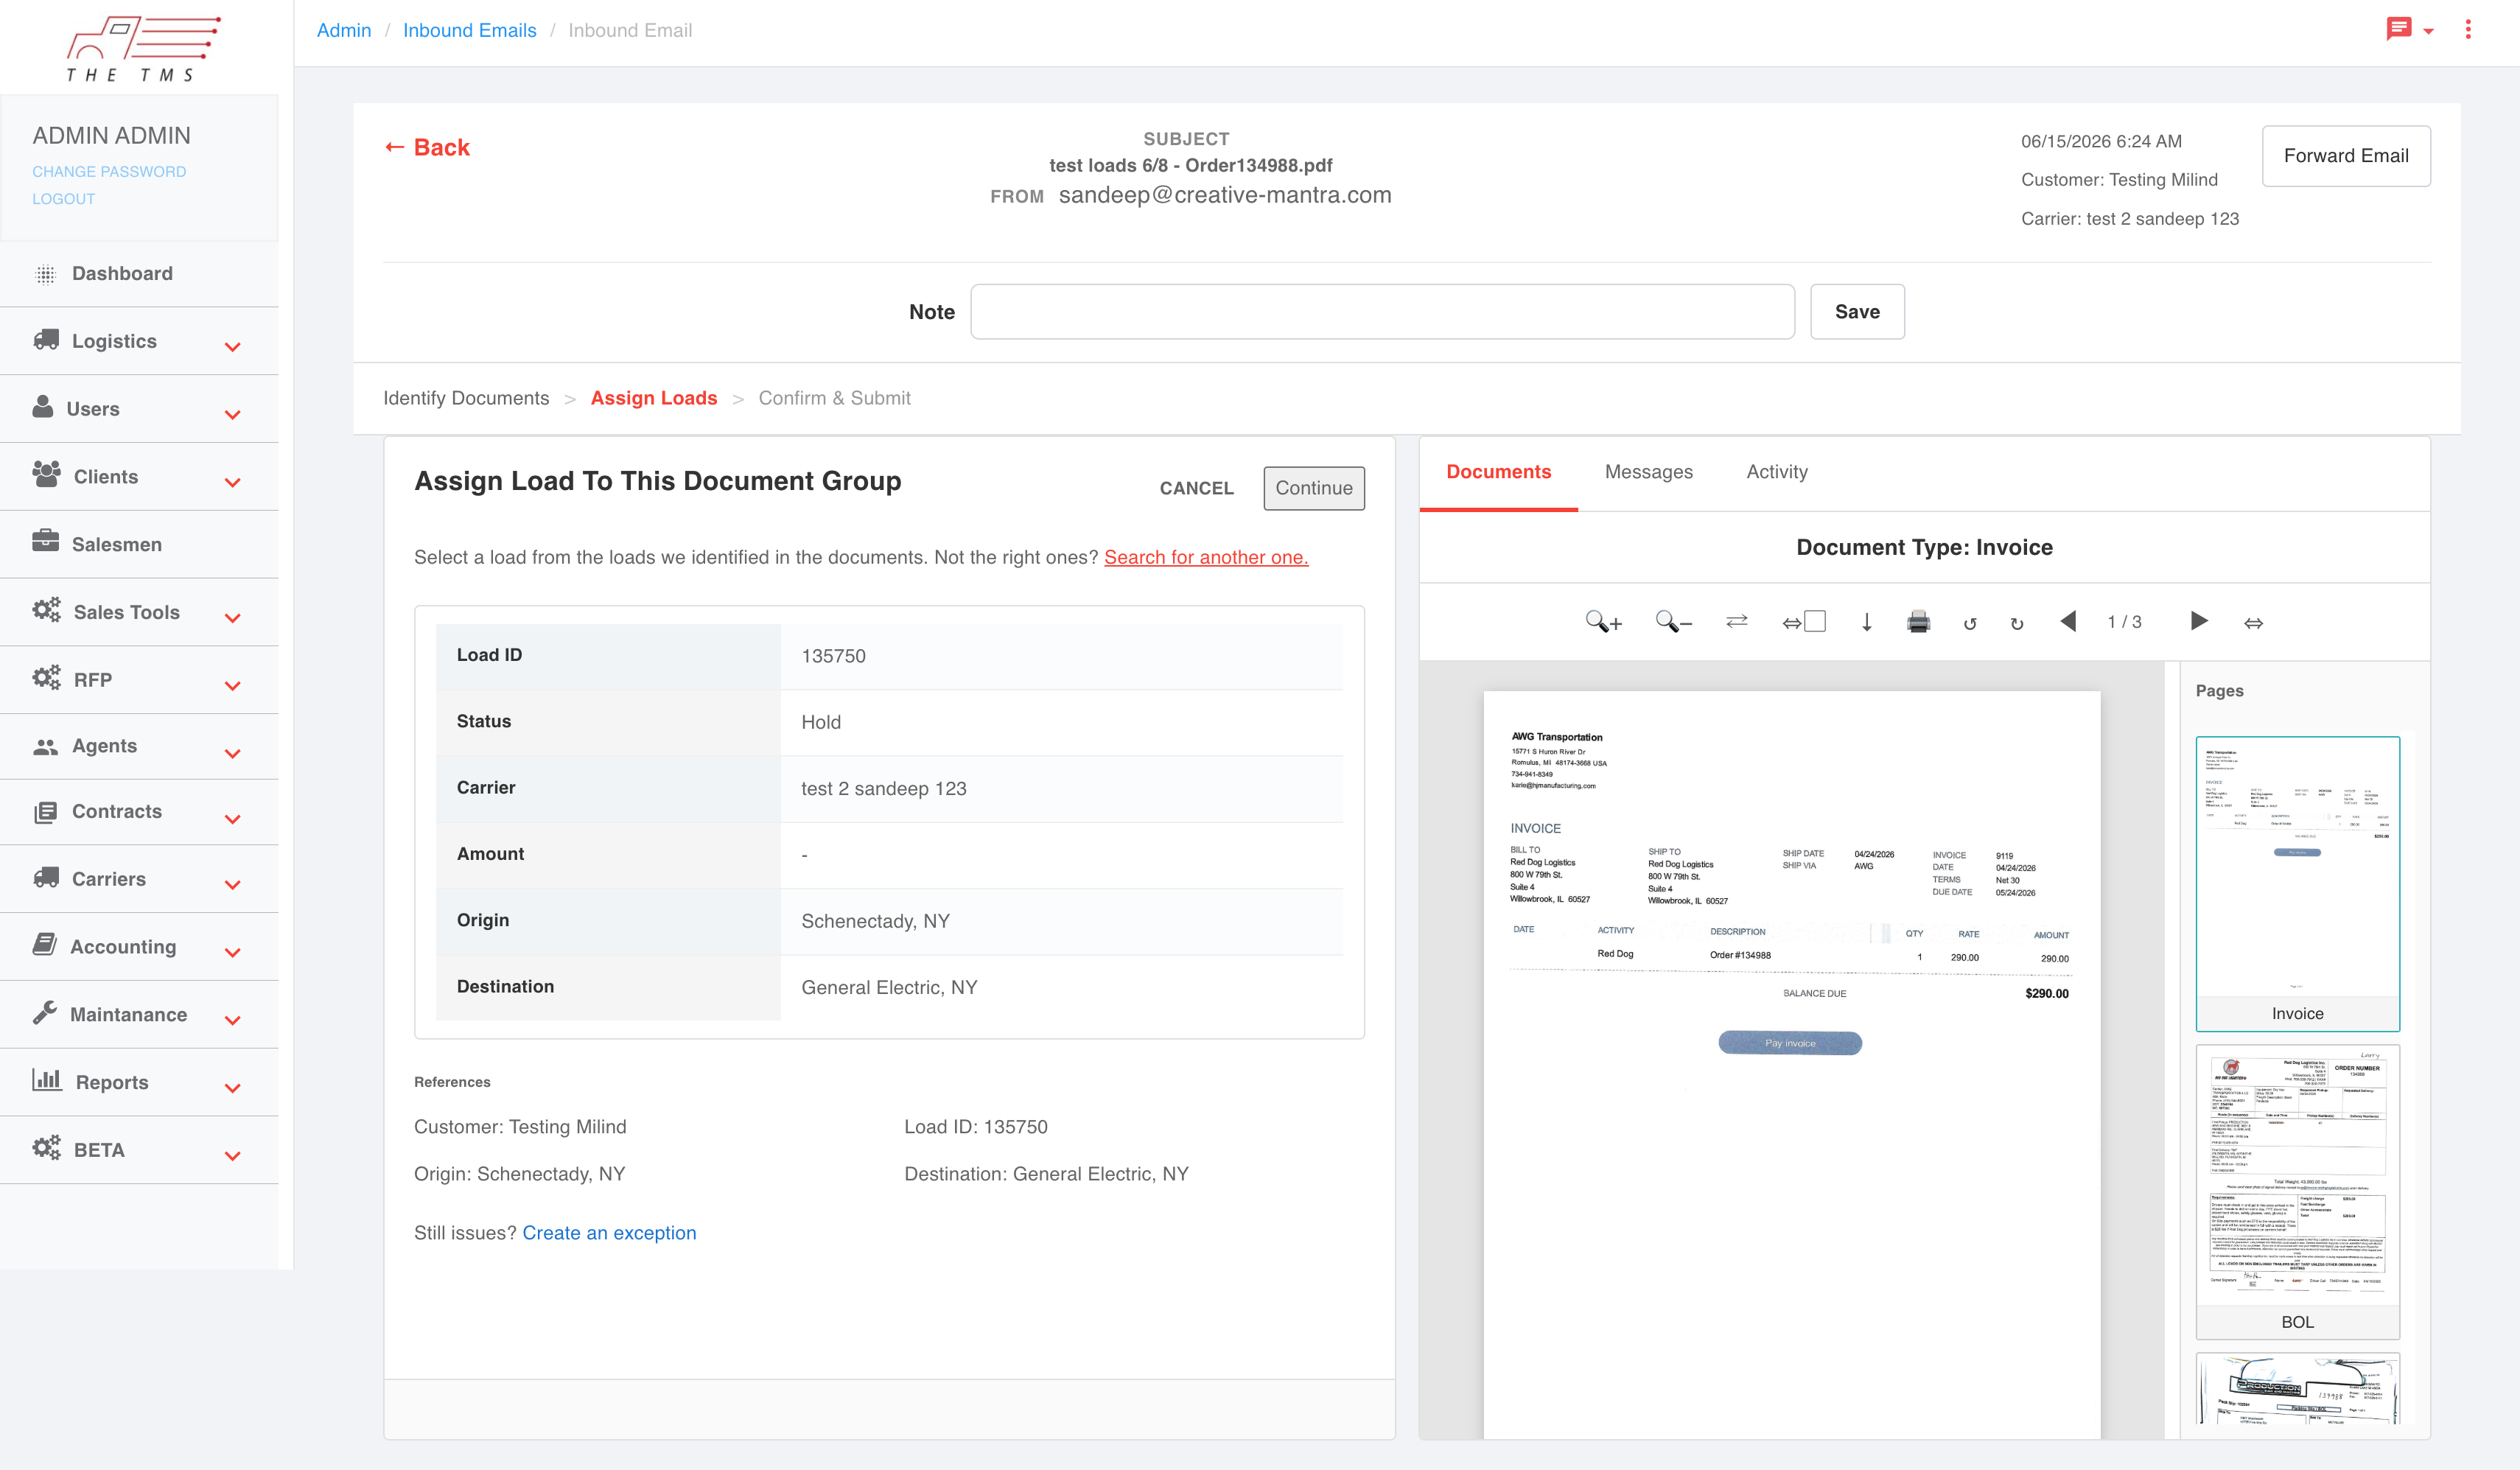Click the zoom out magnifier icon

coord(1673,622)
